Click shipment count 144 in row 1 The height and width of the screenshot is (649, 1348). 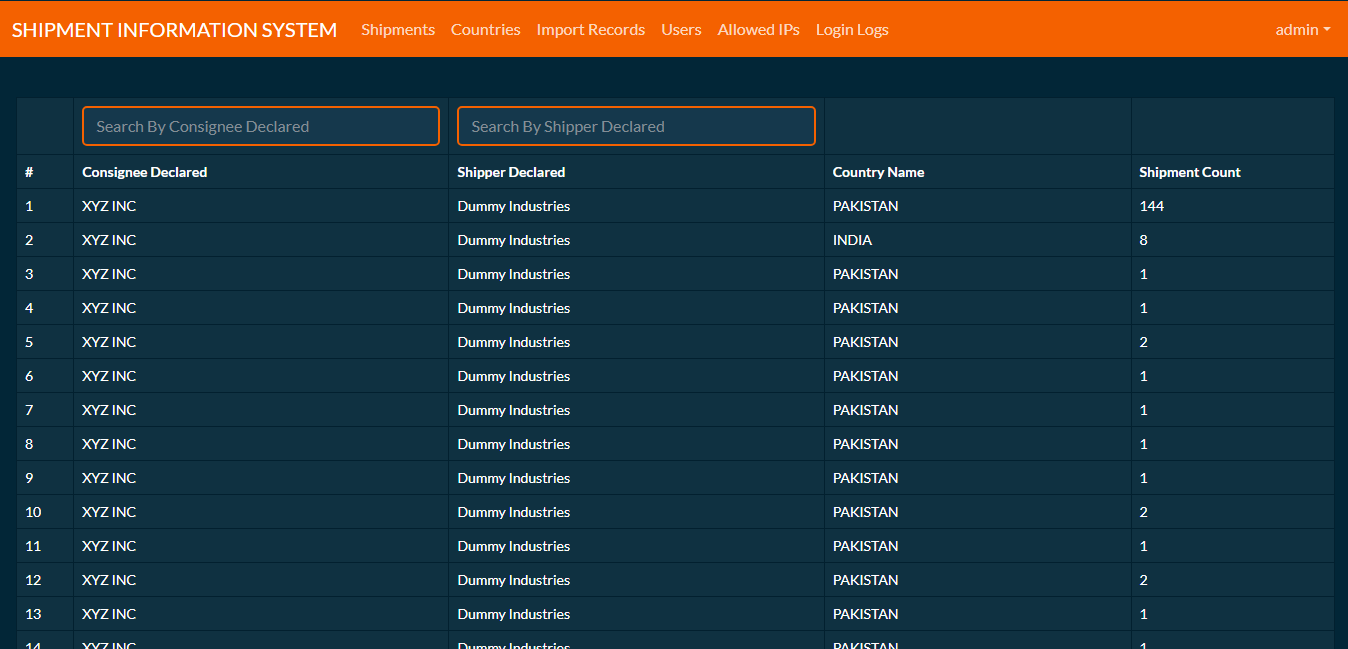click(x=1151, y=206)
